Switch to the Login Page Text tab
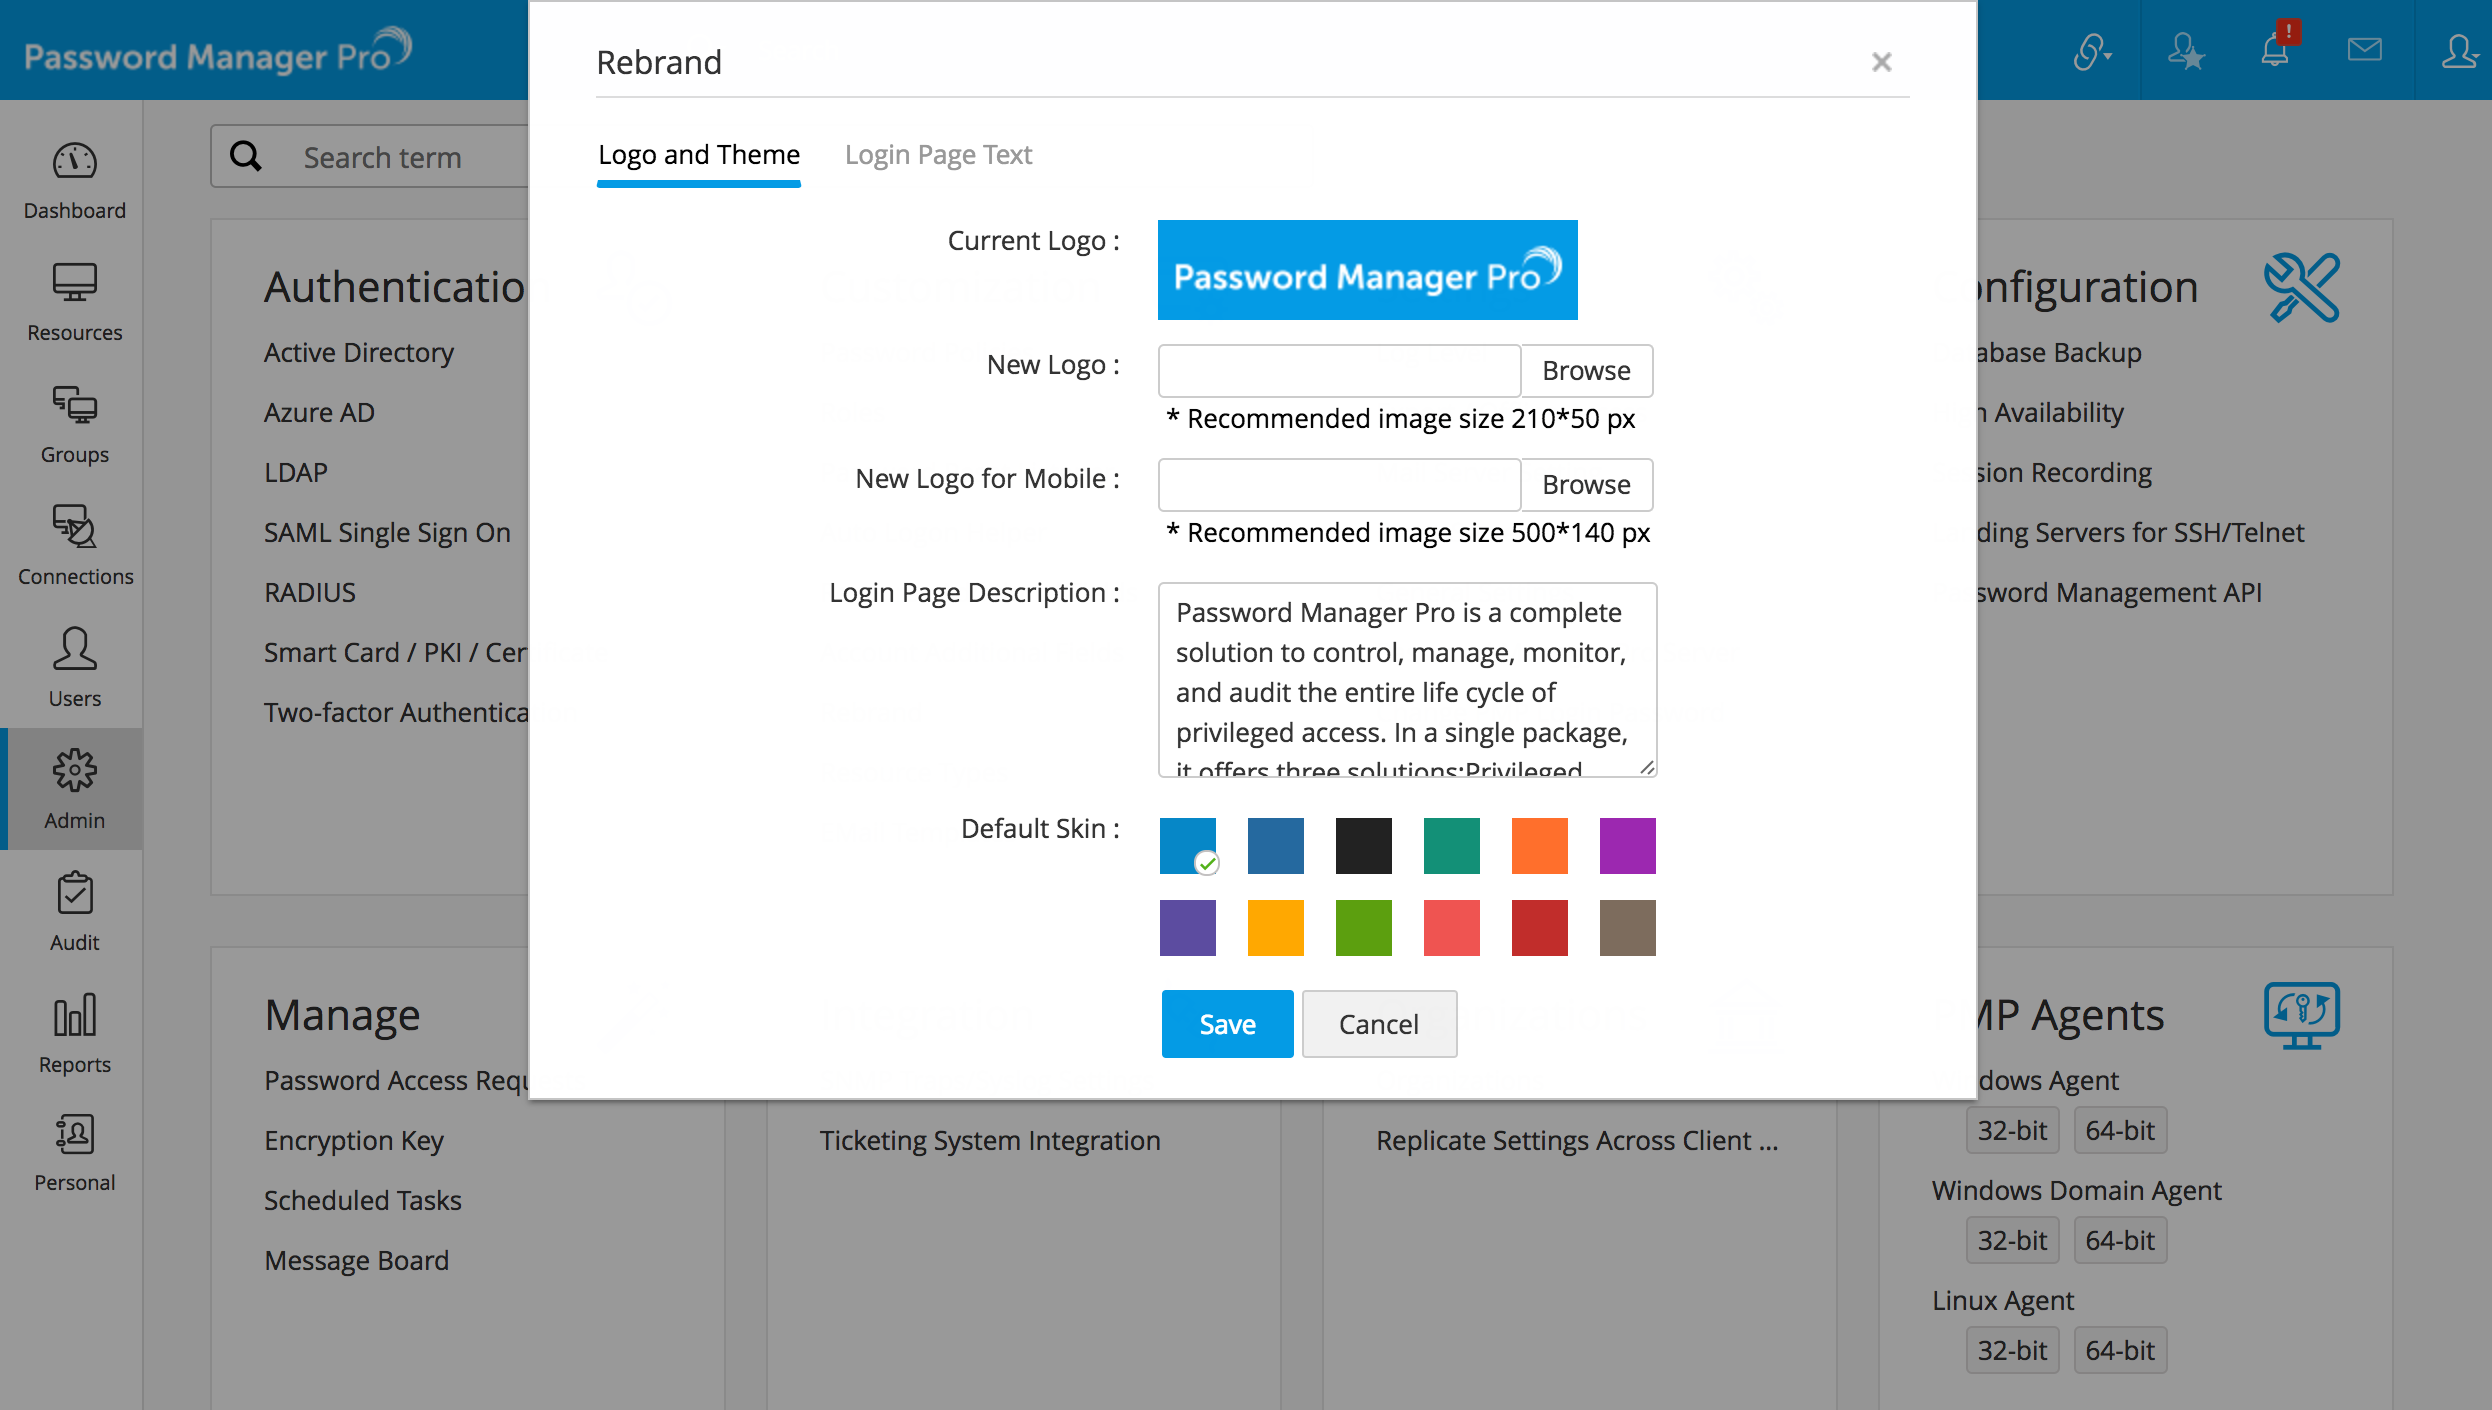2492x1410 pixels. [x=938, y=155]
